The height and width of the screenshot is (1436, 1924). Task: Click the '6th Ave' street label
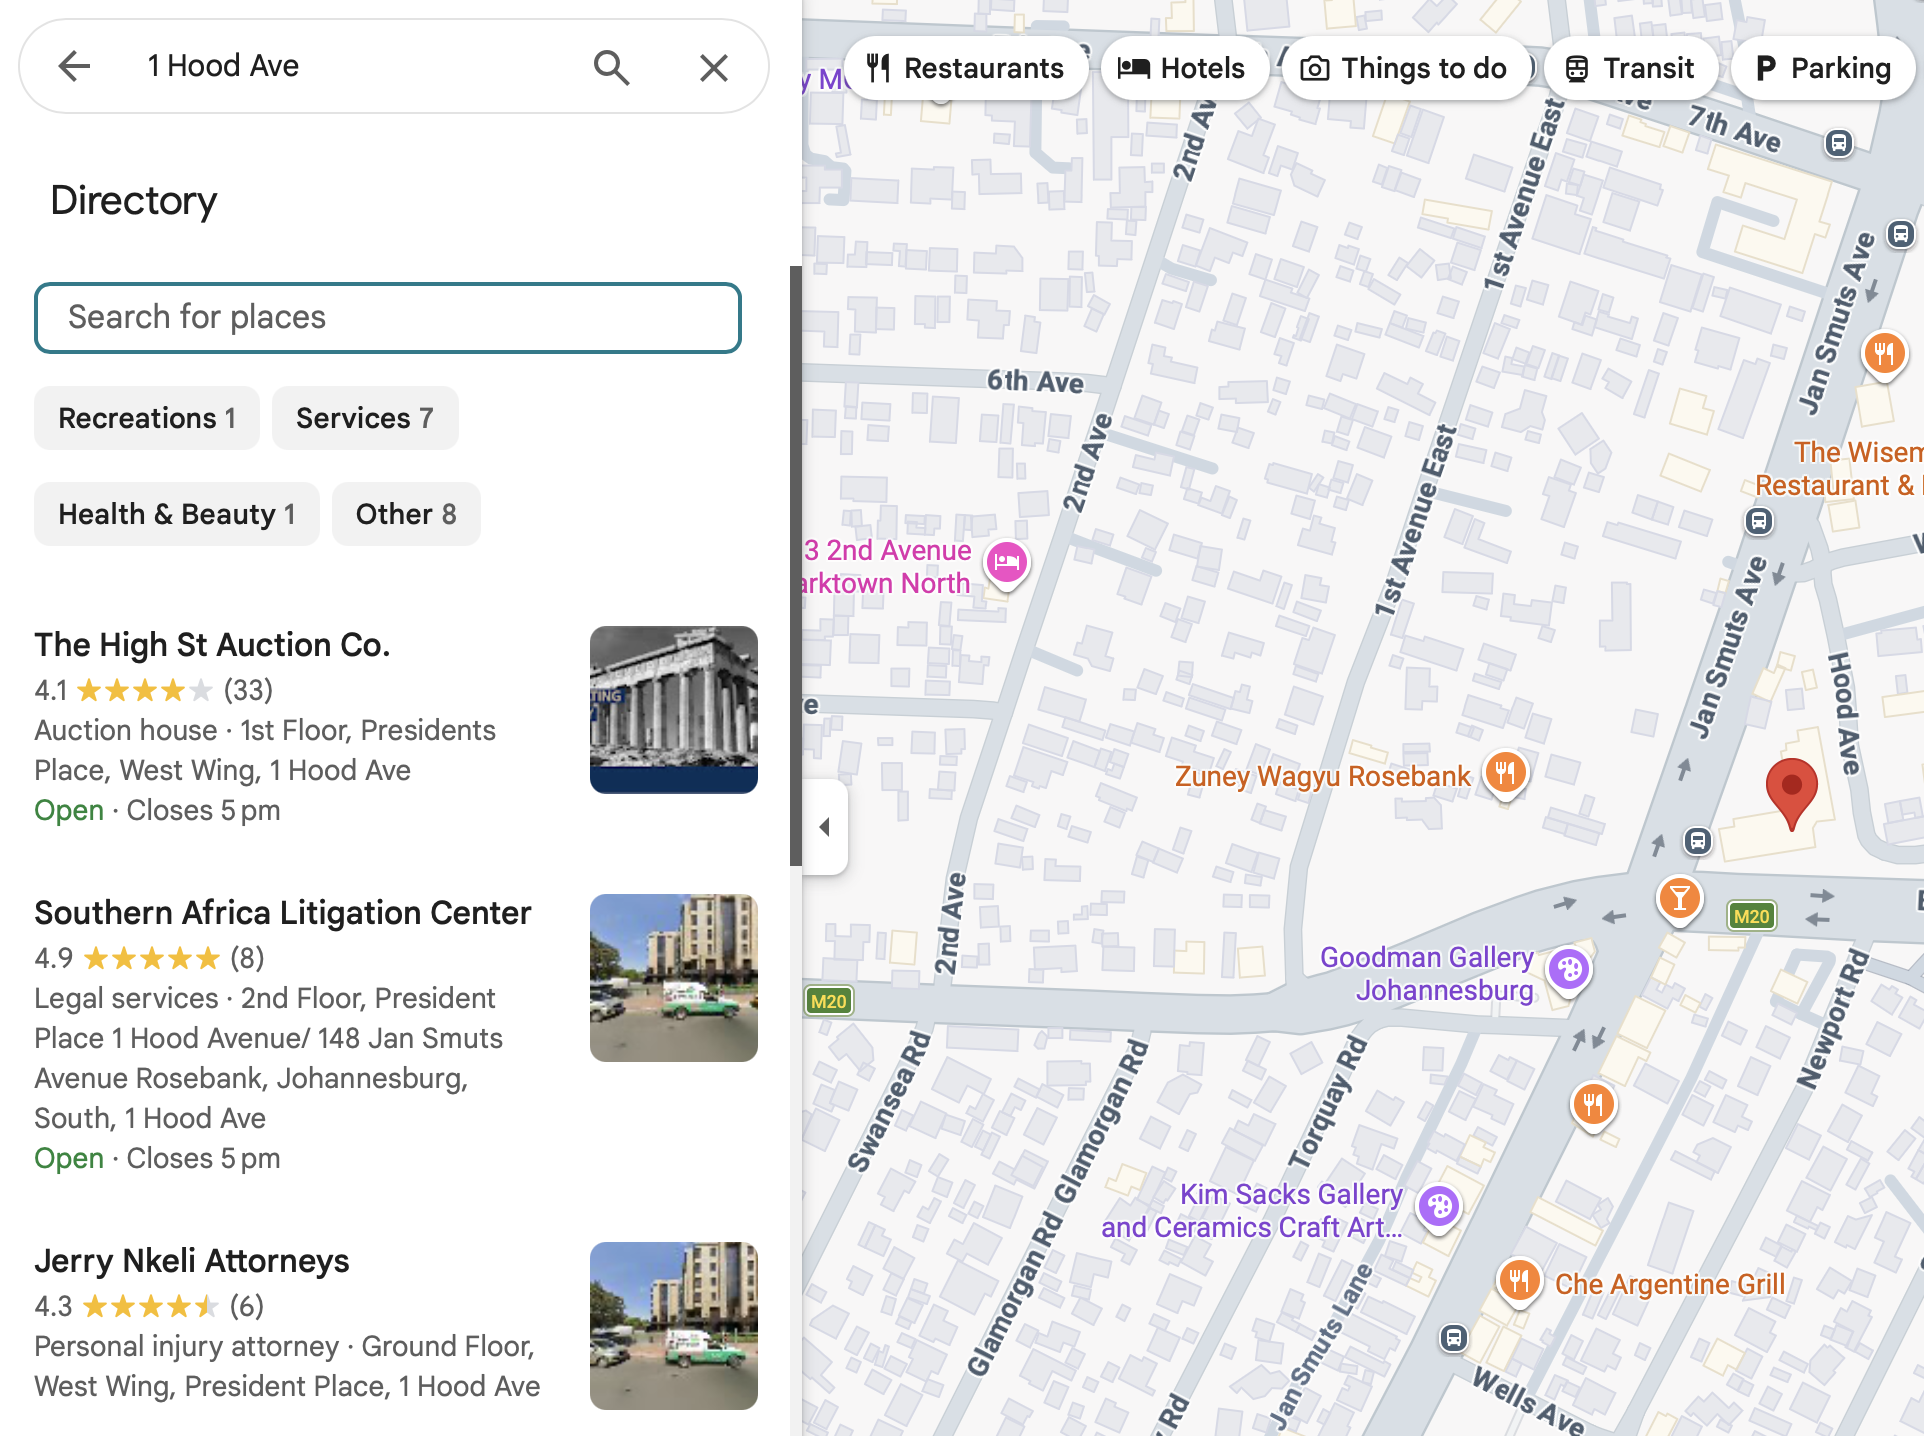(x=1035, y=381)
